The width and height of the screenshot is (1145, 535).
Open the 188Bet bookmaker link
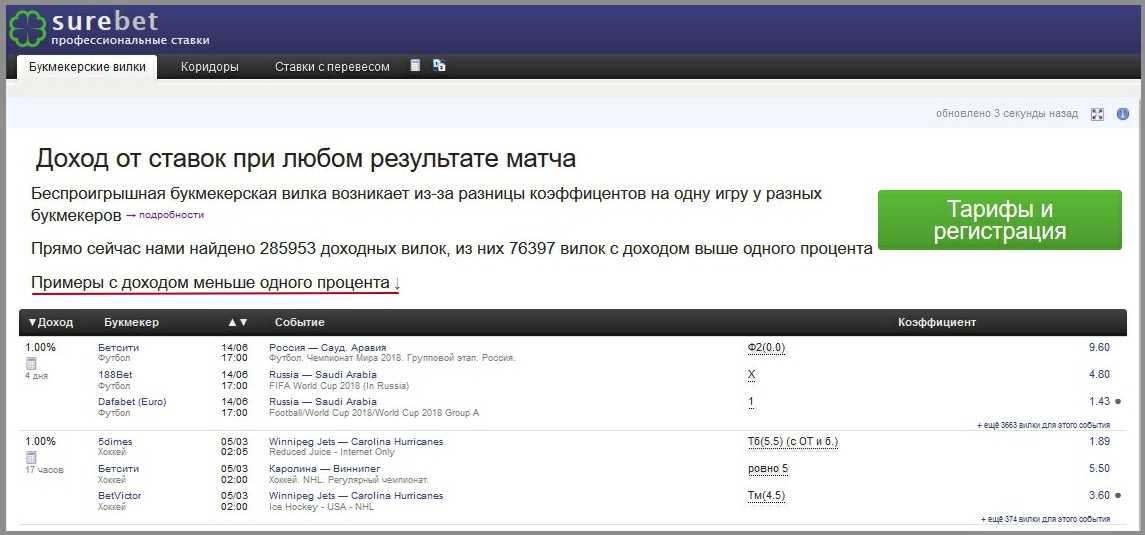[115, 374]
